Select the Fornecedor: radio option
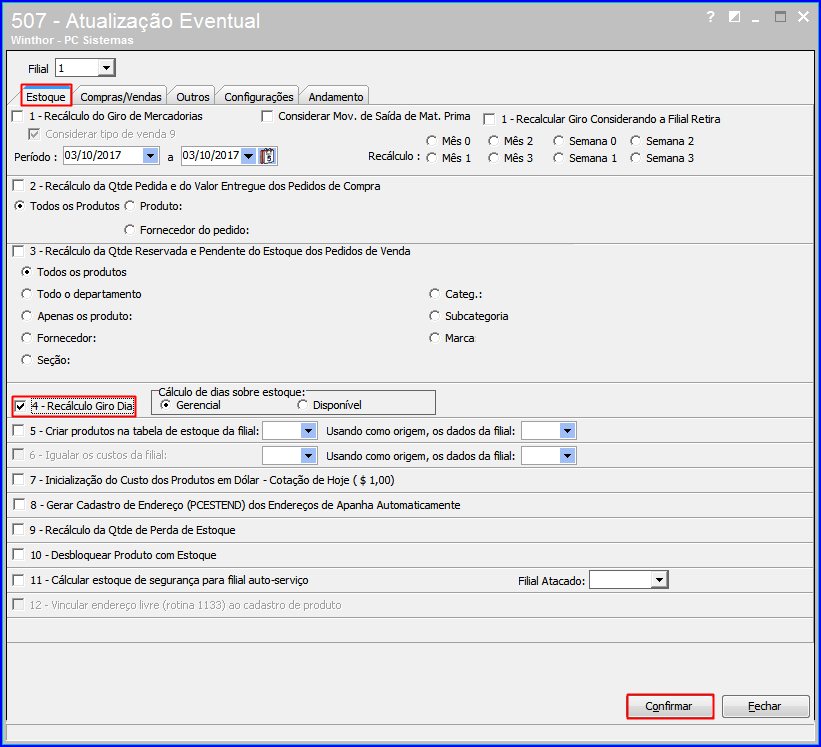Screen dimensions: 821x747 click(x=26, y=338)
